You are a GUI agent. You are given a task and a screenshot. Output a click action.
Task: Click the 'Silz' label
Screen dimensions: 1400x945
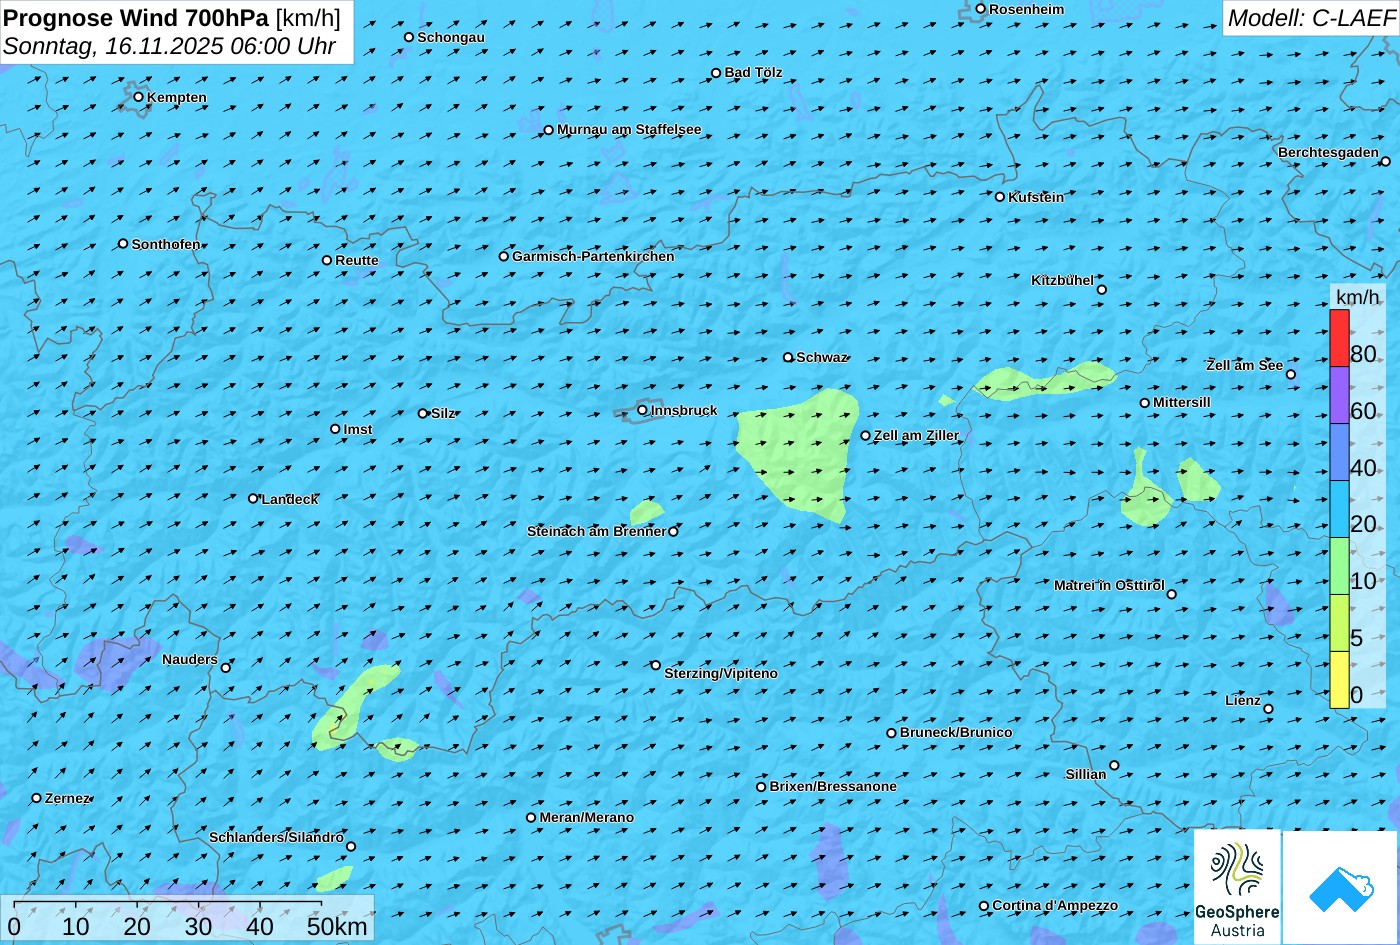tap(443, 413)
